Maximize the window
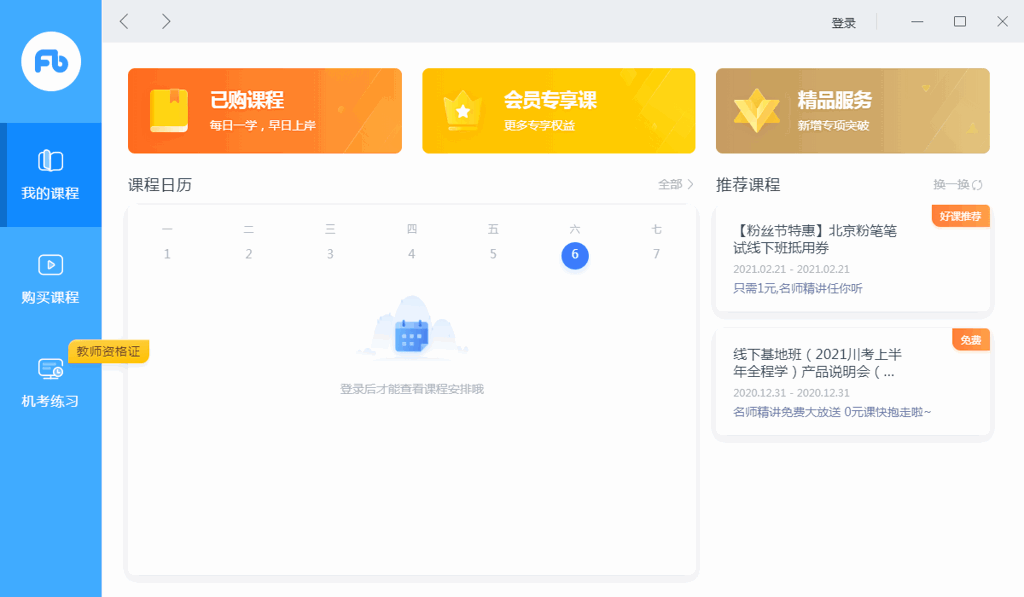1024x597 pixels. [x=959, y=22]
